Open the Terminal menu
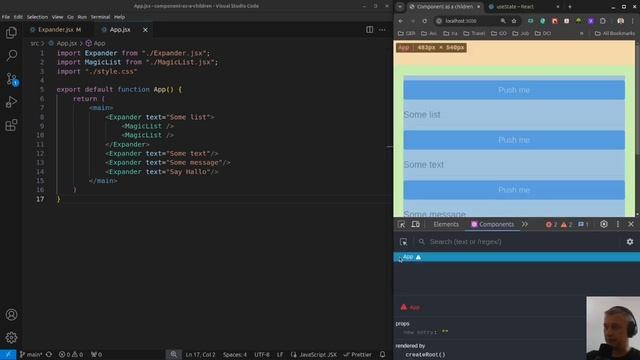The height and width of the screenshot is (360, 640). pos(100,17)
